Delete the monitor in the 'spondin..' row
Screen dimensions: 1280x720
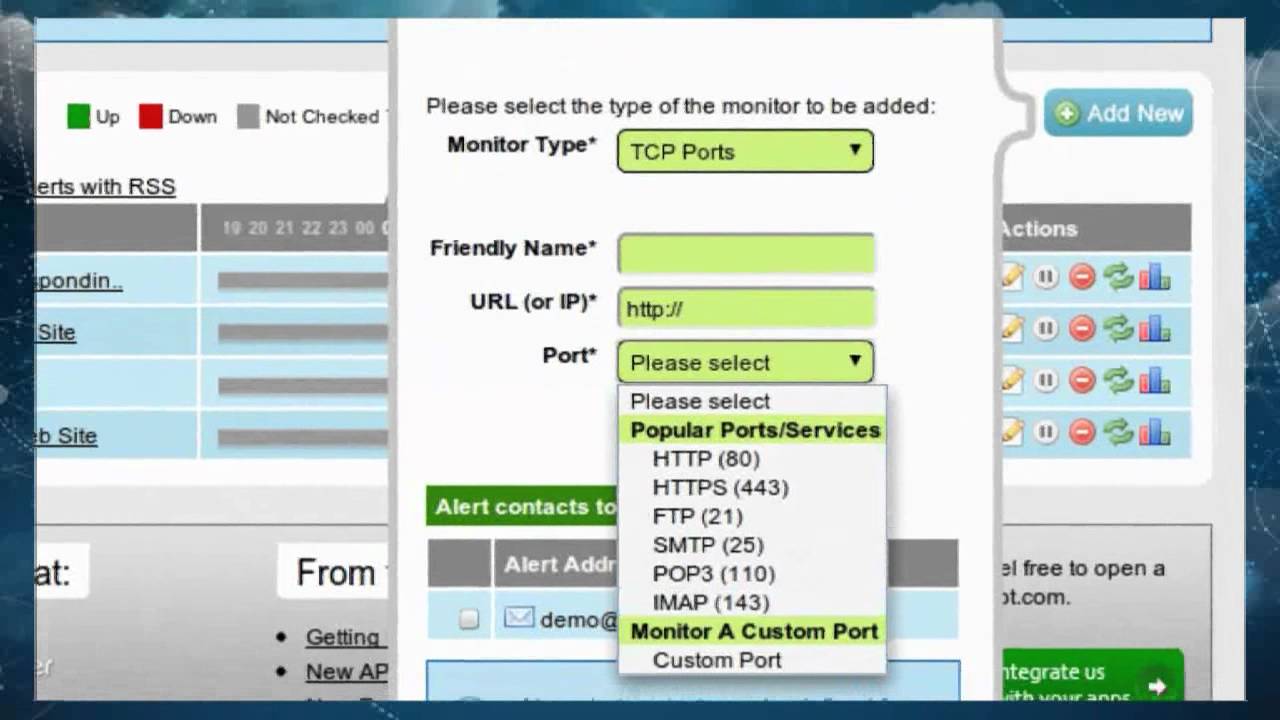click(x=1082, y=277)
